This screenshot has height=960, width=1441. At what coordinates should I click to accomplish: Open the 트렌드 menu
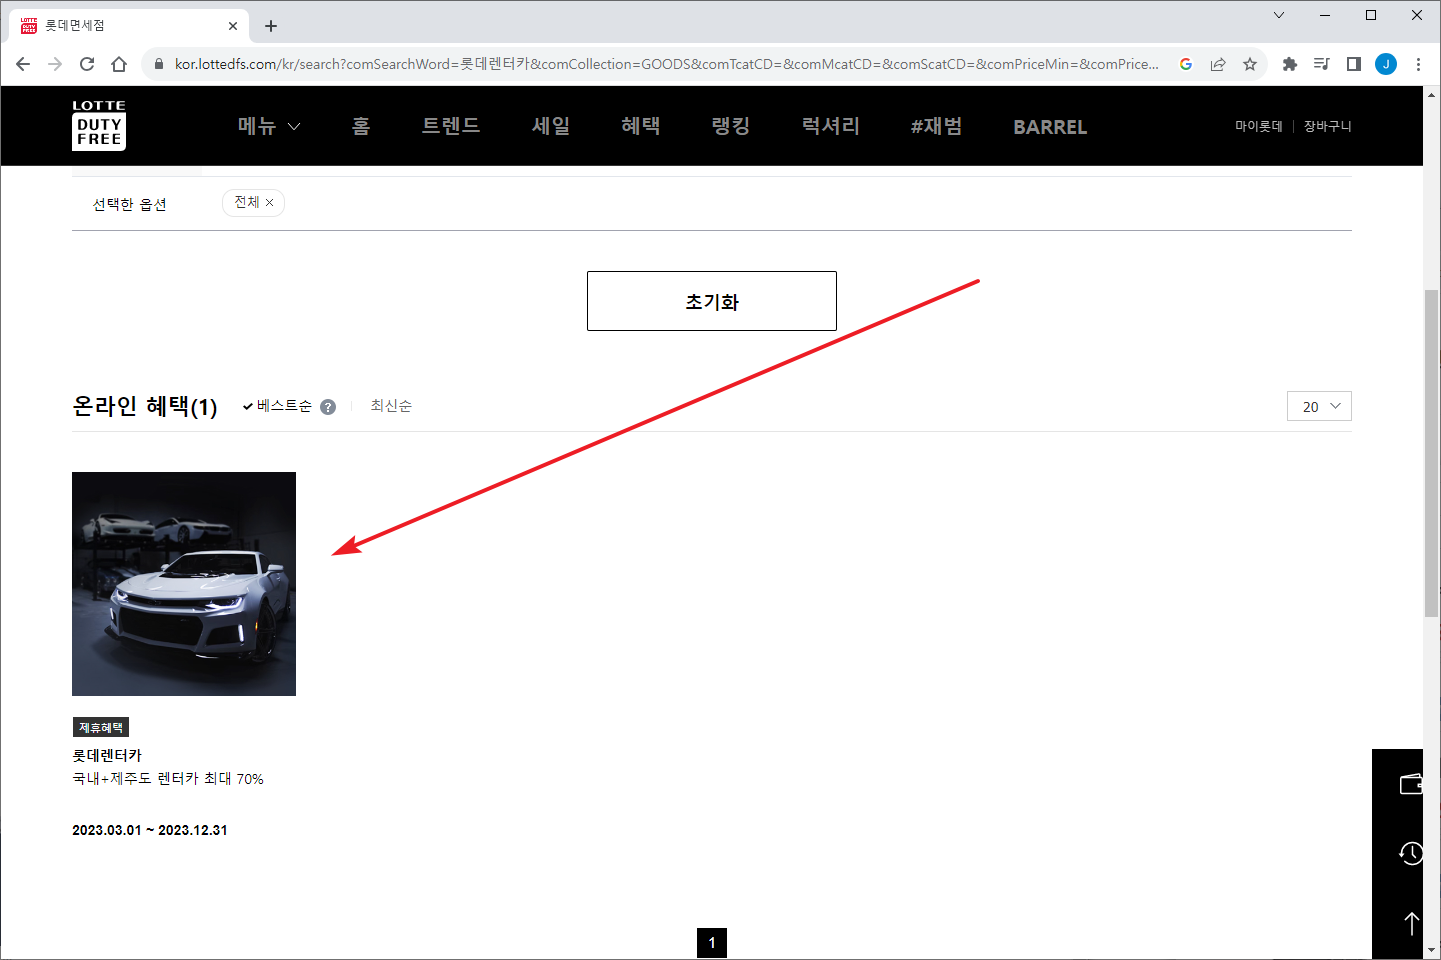(x=451, y=126)
